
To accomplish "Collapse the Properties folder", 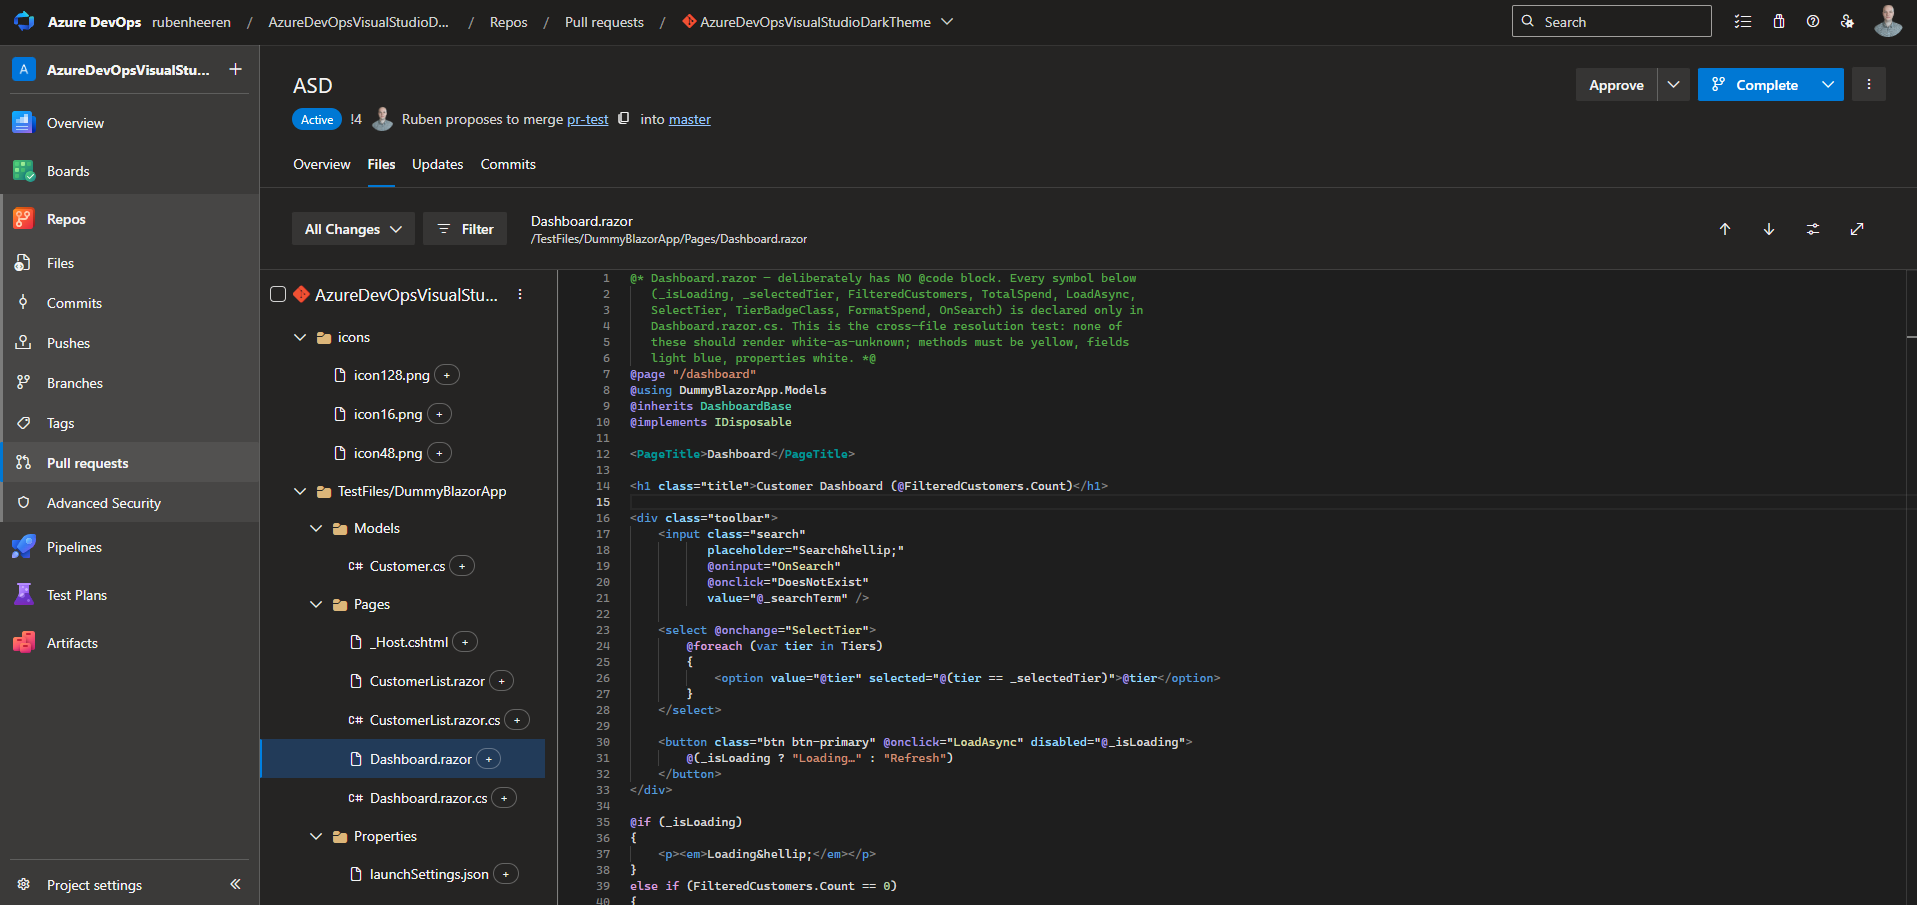I will click(x=316, y=836).
